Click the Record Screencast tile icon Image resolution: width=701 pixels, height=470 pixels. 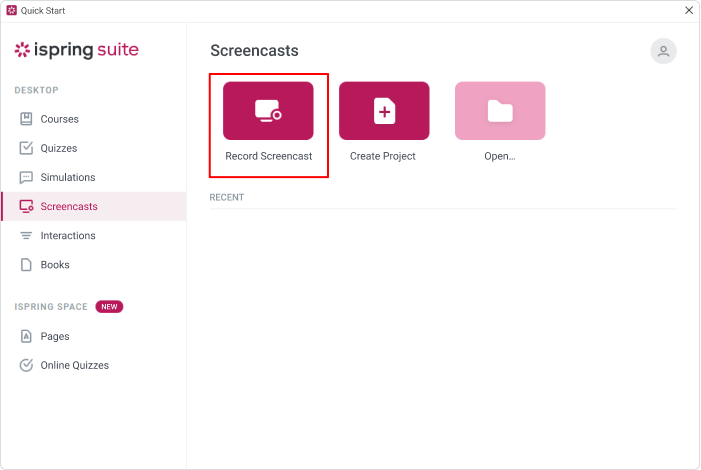[268, 110]
